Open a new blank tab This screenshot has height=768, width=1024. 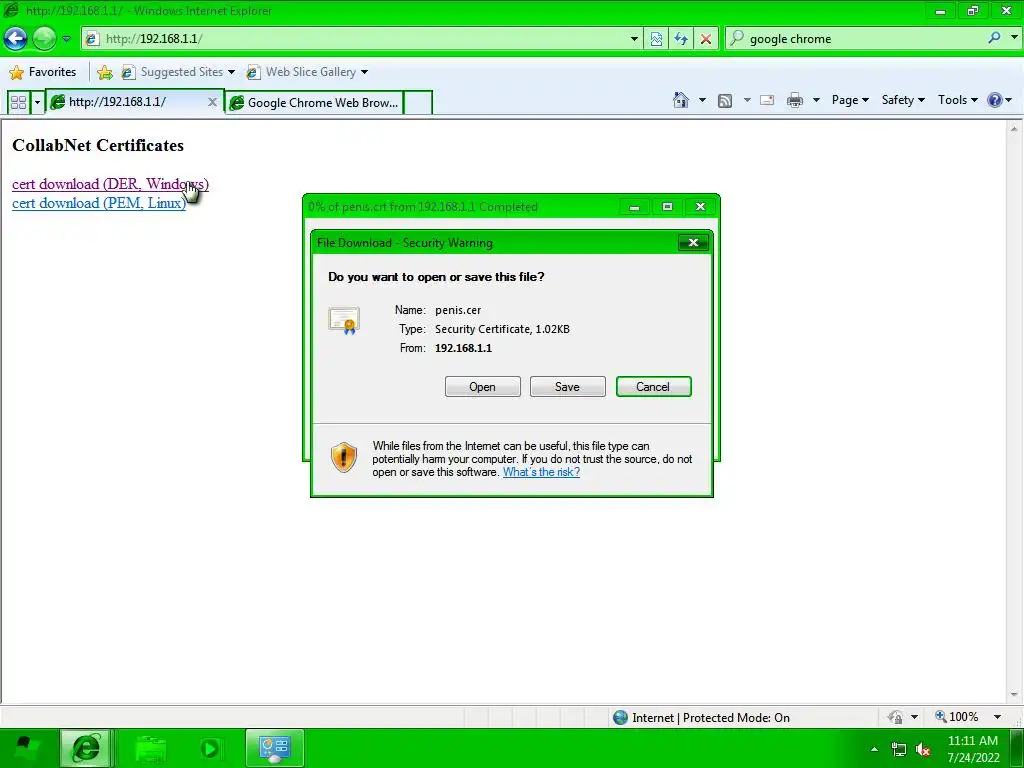[x=418, y=103]
